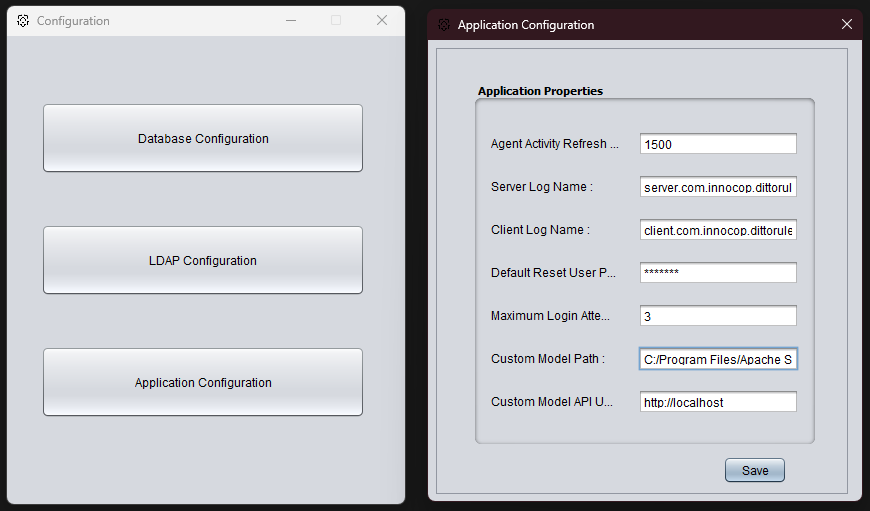
Task: Click into the Server Log Name field
Action: [x=718, y=187]
